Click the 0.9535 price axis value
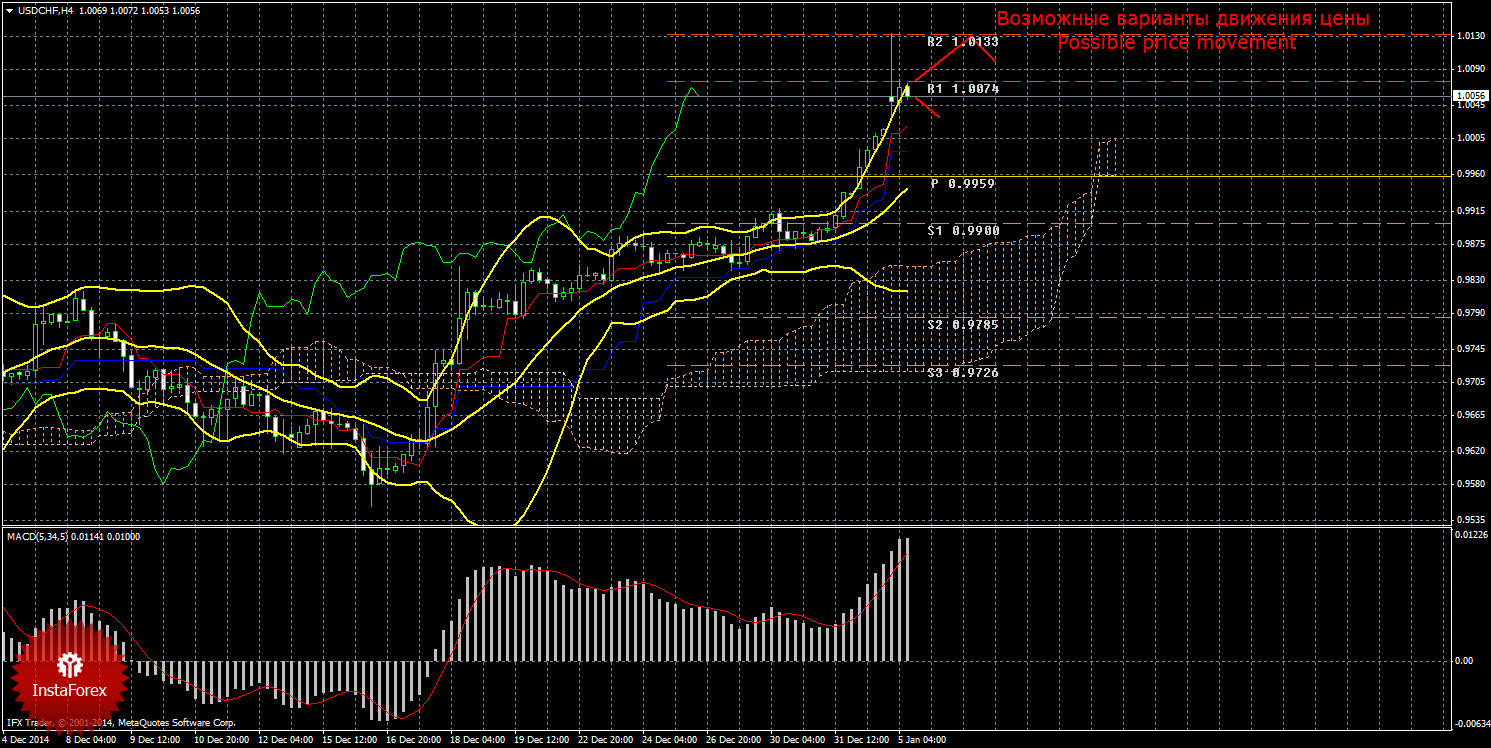The width and height of the screenshot is (1491, 748). pos(1469,519)
